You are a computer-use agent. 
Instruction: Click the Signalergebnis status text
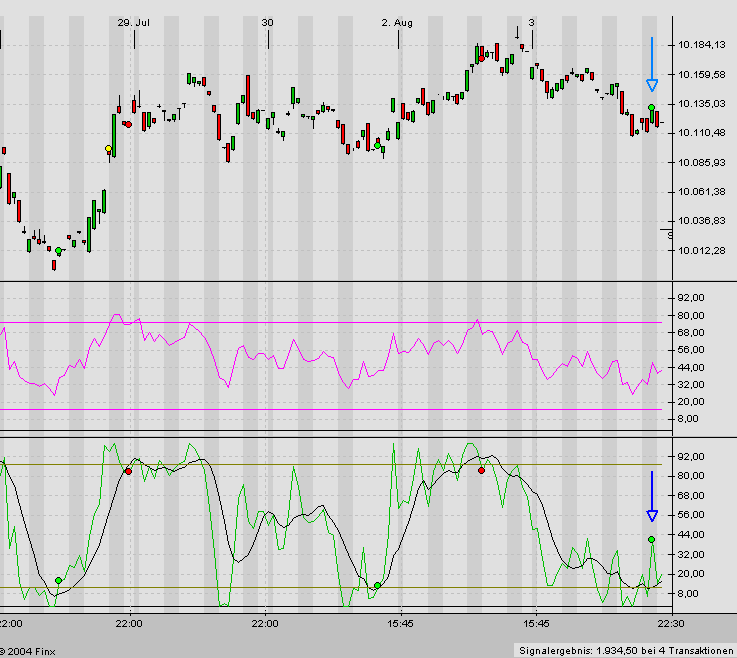627,650
